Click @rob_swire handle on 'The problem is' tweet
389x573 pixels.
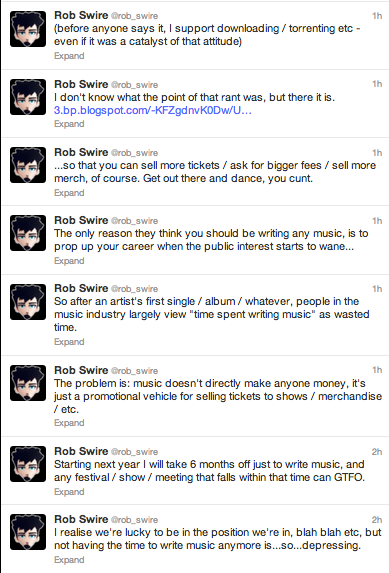(134, 371)
